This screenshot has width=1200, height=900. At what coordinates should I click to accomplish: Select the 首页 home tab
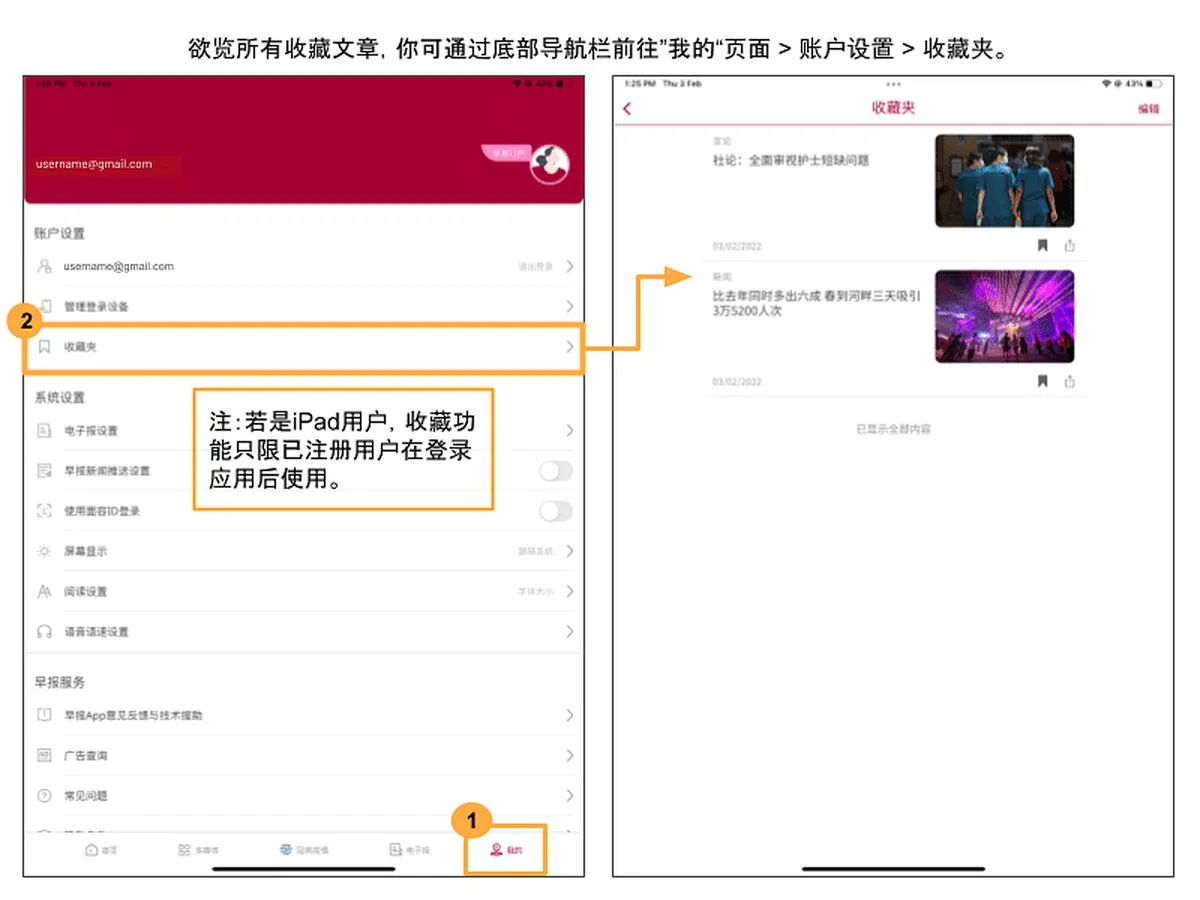[x=102, y=850]
